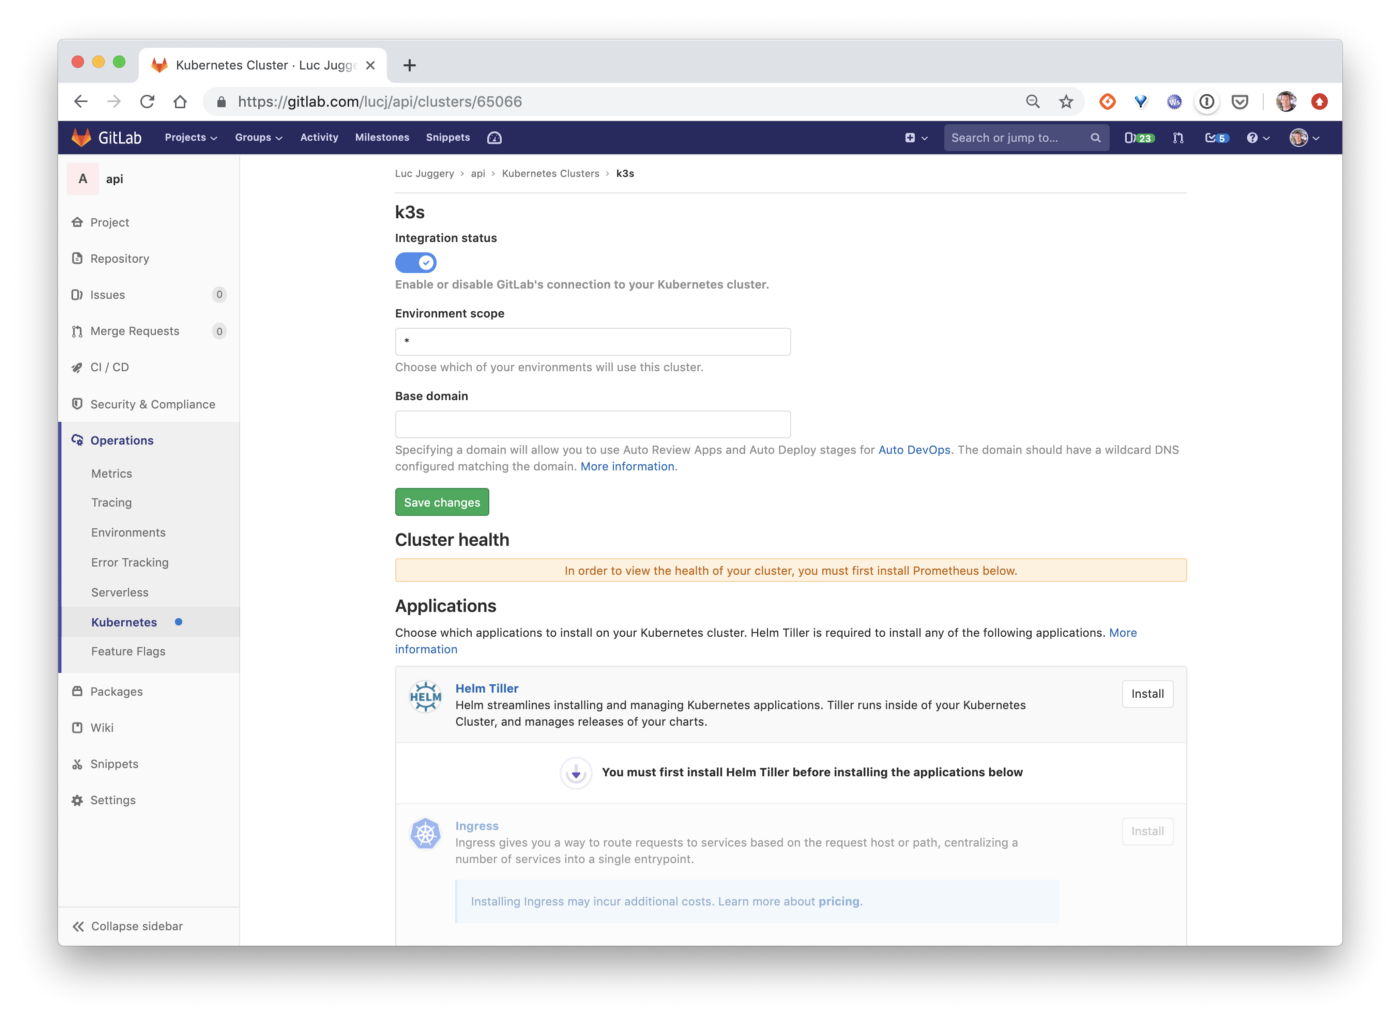
Task: Bookmark page with the star icon
Action: tap(1066, 101)
